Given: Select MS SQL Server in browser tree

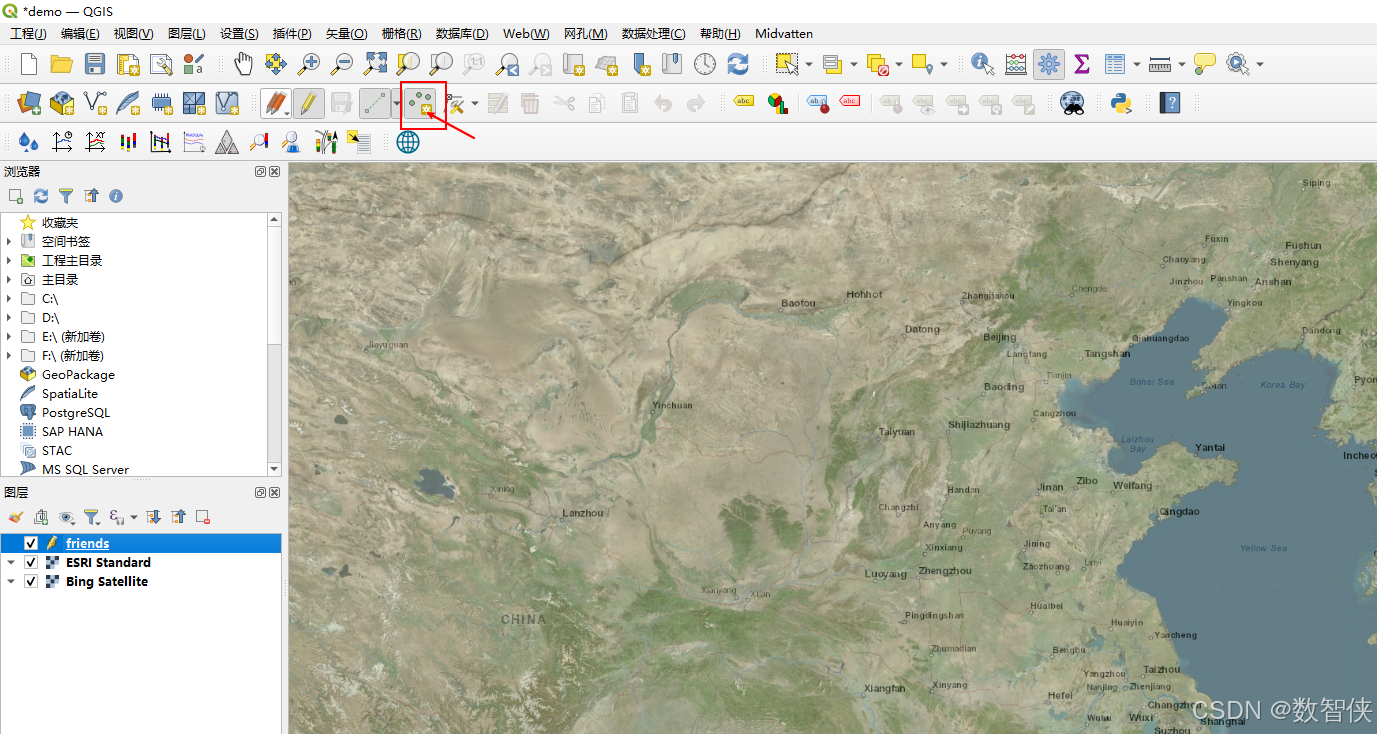Looking at the screenshot, I should pyautogui.click(x=85, y=469).
